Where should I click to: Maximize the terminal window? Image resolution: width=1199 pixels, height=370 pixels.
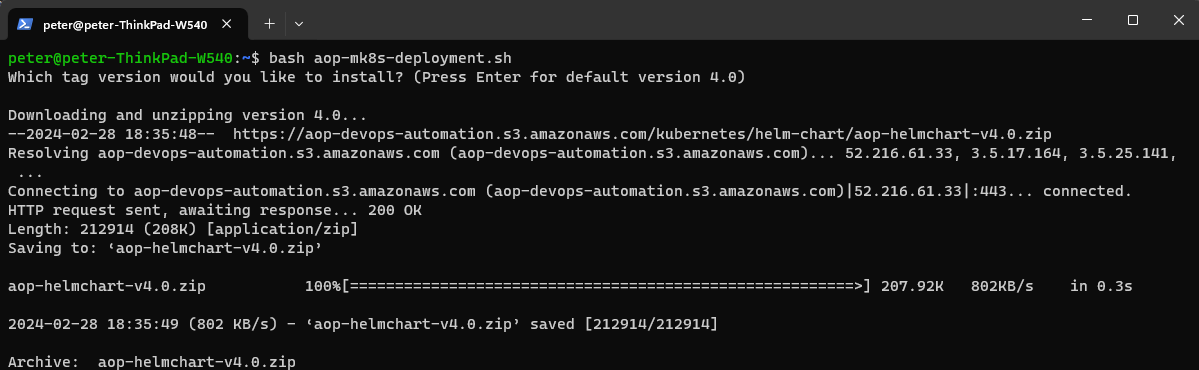point(1132,21)
